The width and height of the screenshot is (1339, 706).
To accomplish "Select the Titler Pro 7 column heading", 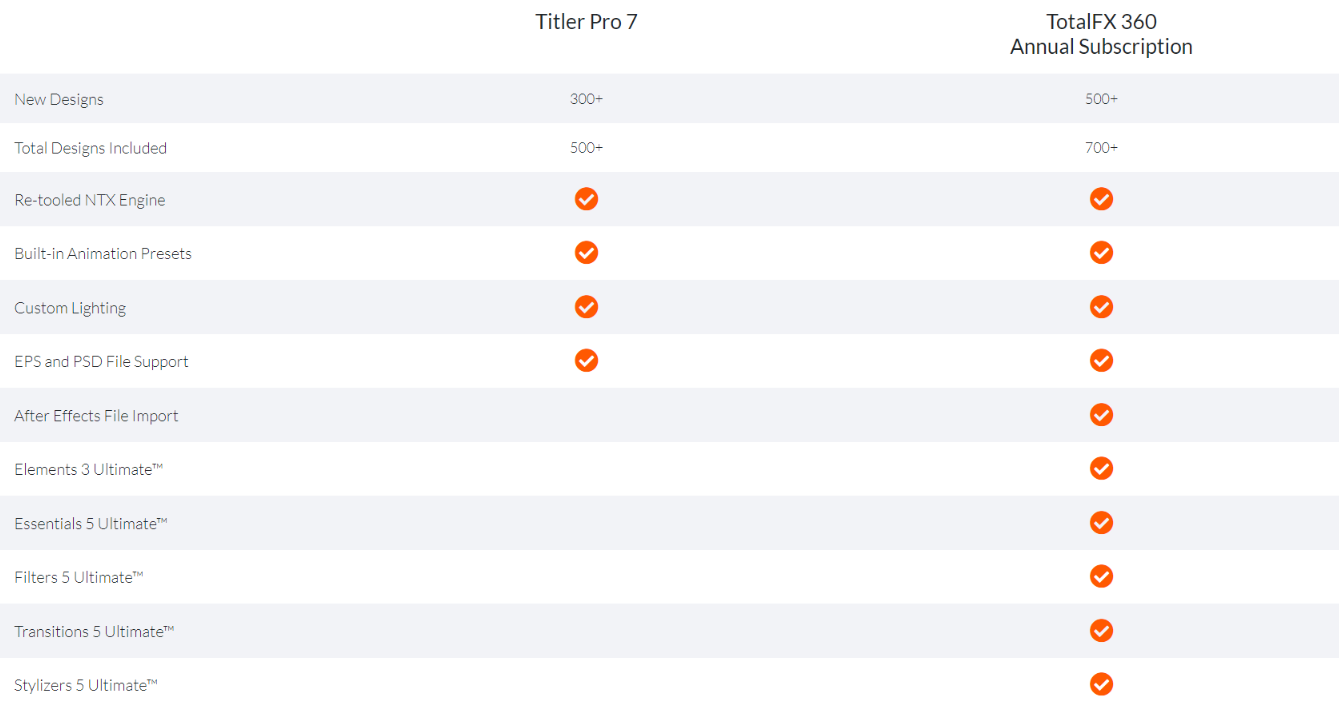I will tap(586, 22).
